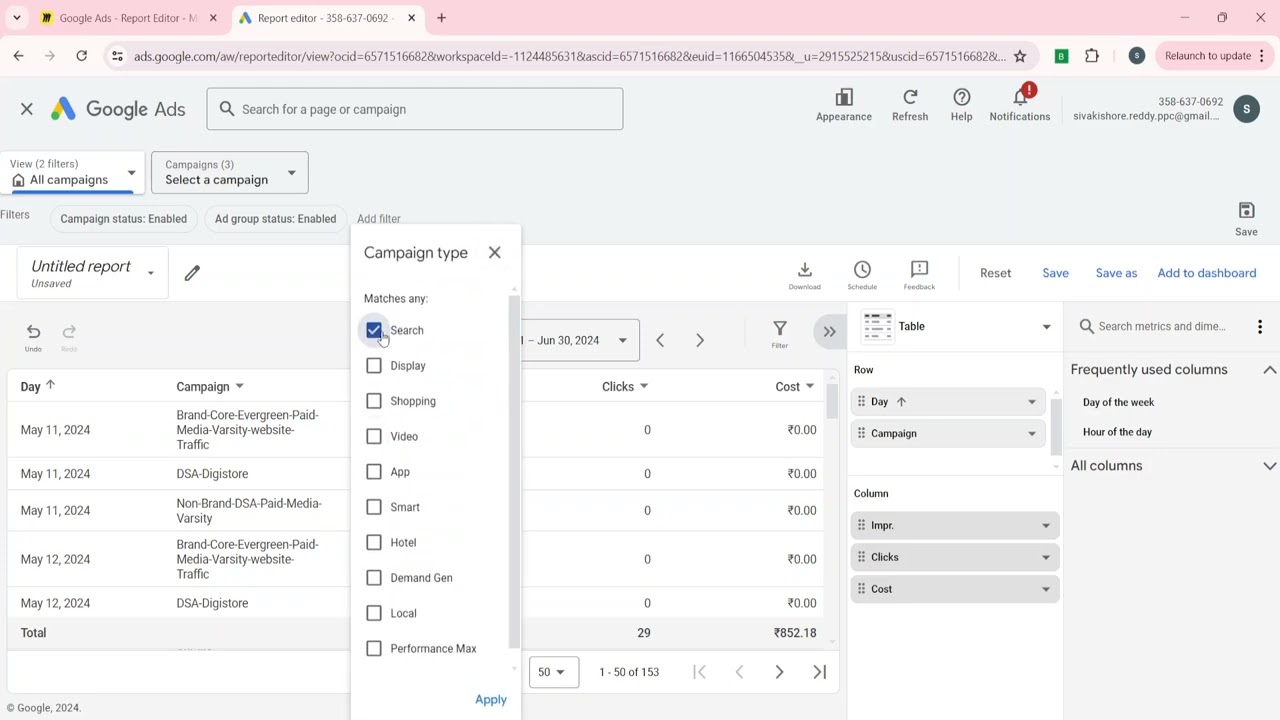Focus the Search for a page or campaign field
This screenshot has width=1280, height=720.
click(415, 109)
